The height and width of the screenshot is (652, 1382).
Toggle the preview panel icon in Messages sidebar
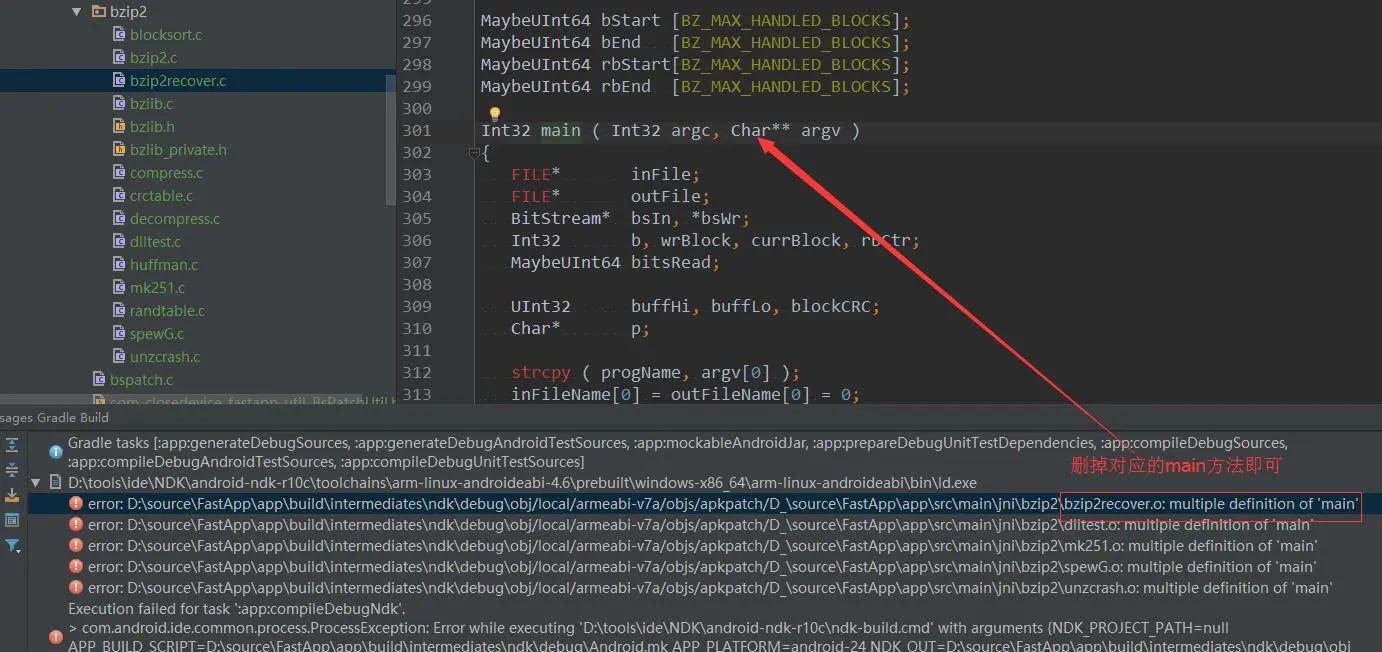tap(12, 520)
